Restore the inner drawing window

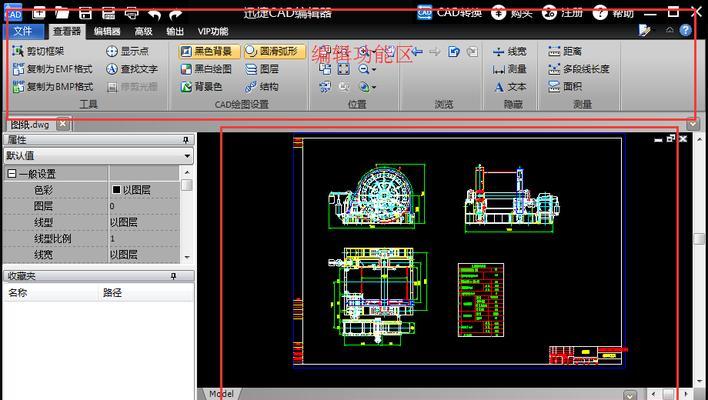point(671,139)
